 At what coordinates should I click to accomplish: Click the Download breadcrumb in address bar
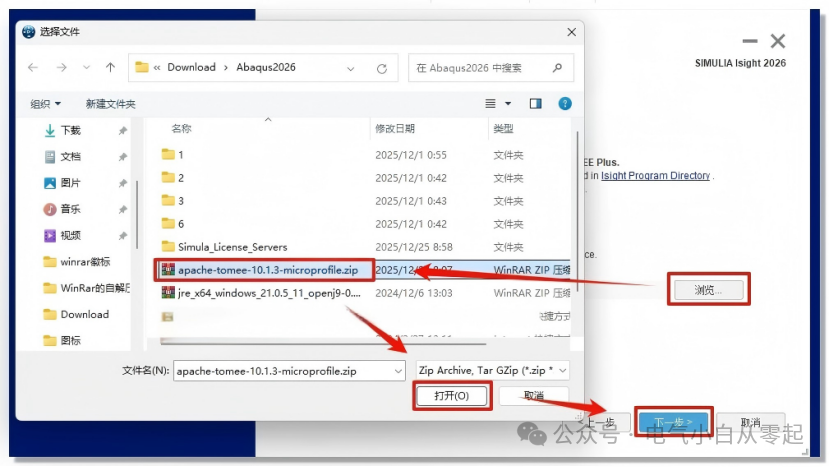(191, 67)
